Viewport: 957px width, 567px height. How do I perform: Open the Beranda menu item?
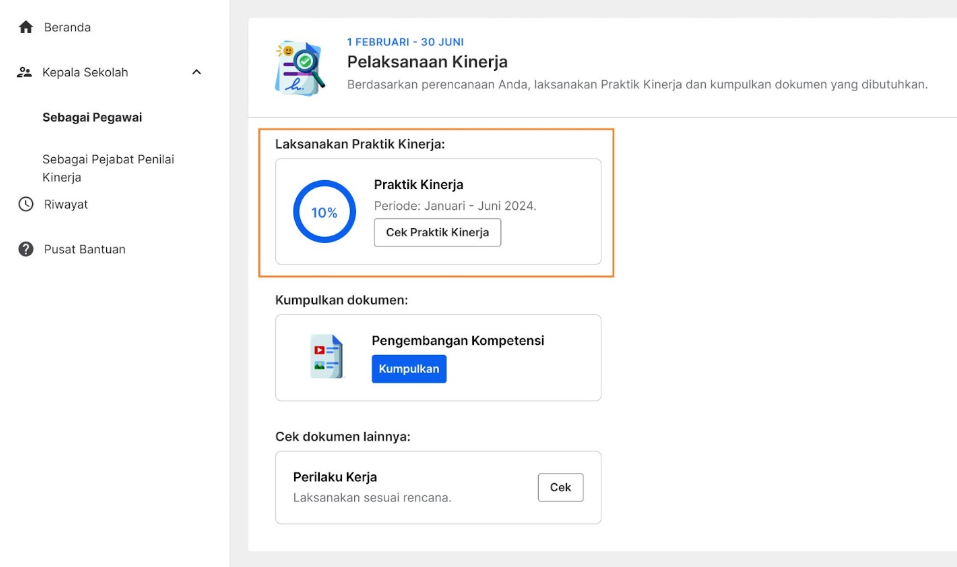click(67, 27)
